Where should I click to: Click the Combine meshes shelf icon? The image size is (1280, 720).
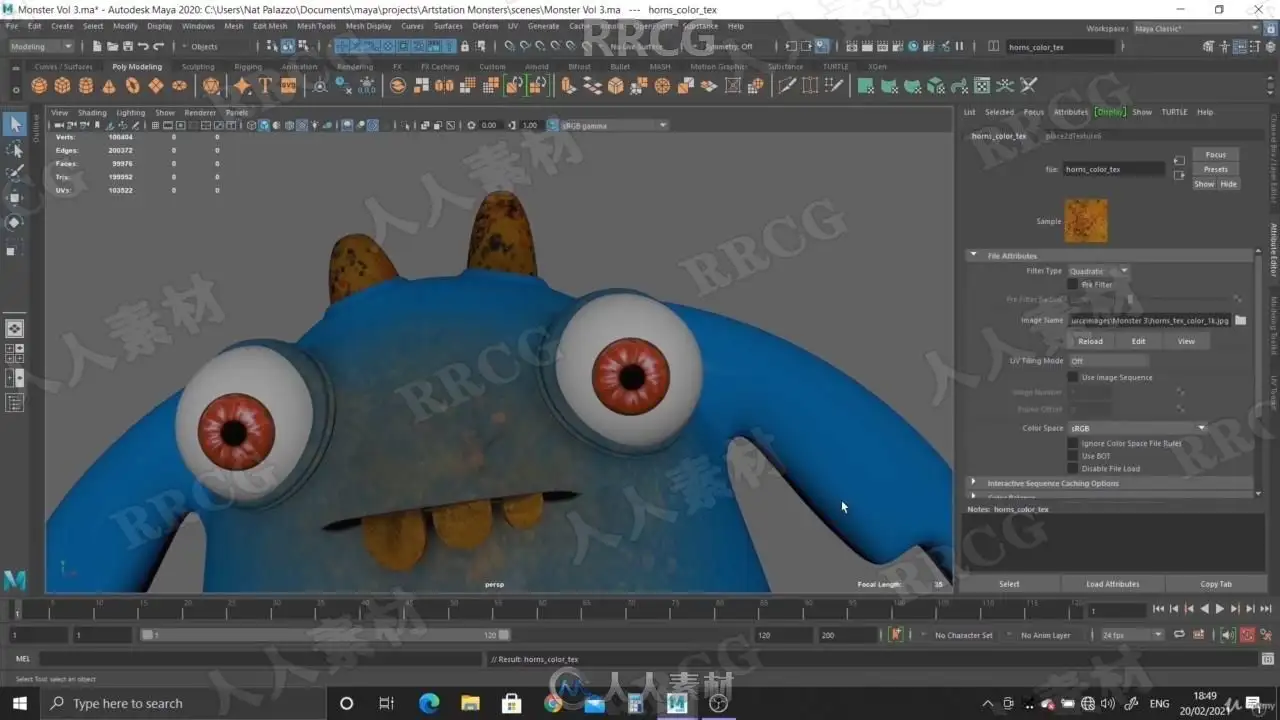[x=398, y=86]
